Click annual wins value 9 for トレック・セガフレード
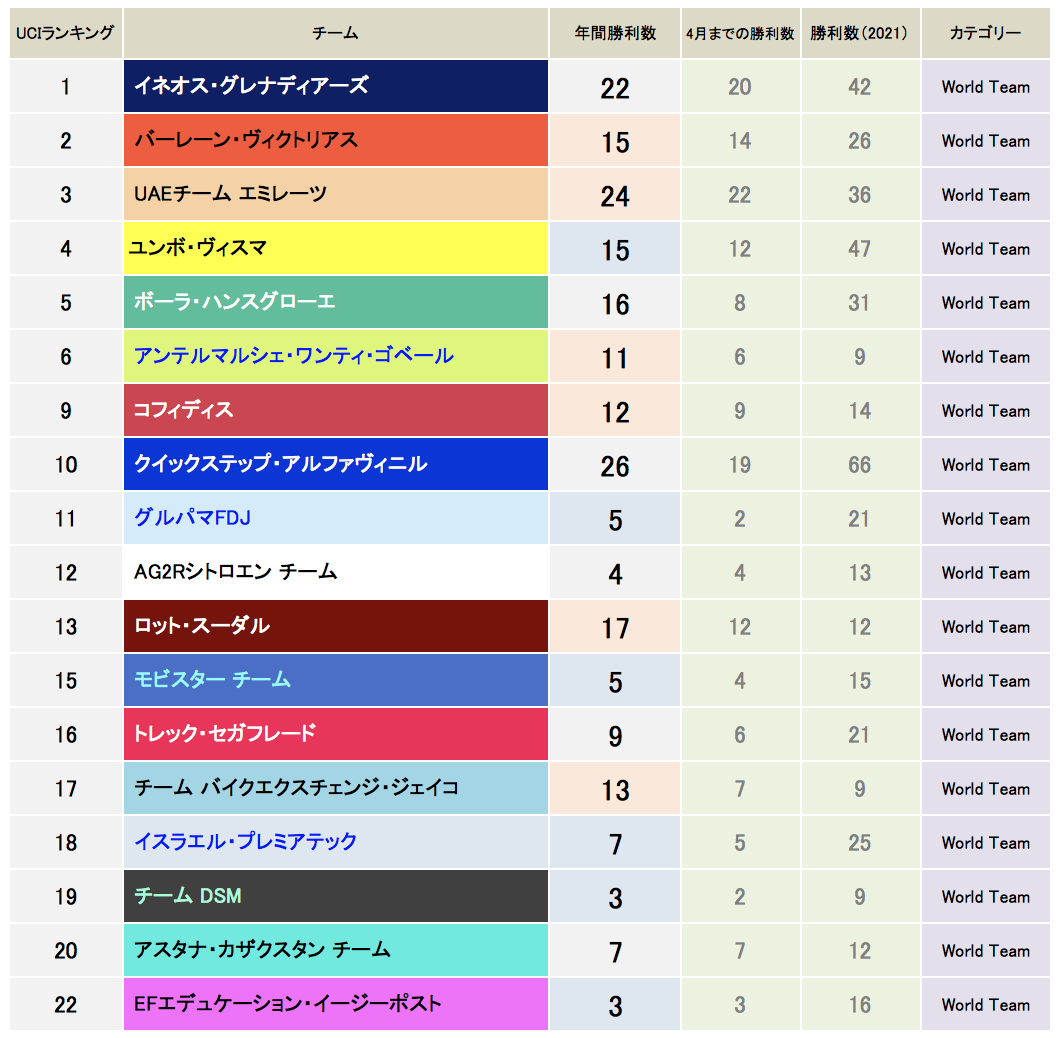The image size is (1058, 1038). click(615, 736)
